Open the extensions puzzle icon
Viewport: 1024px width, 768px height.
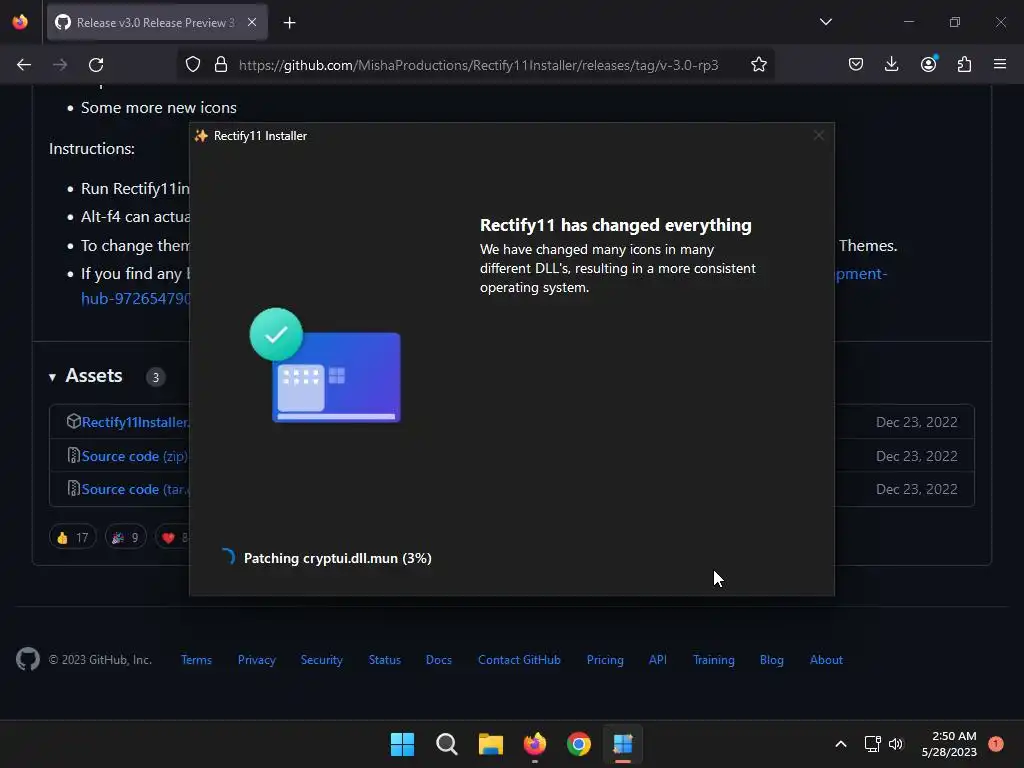964,65
